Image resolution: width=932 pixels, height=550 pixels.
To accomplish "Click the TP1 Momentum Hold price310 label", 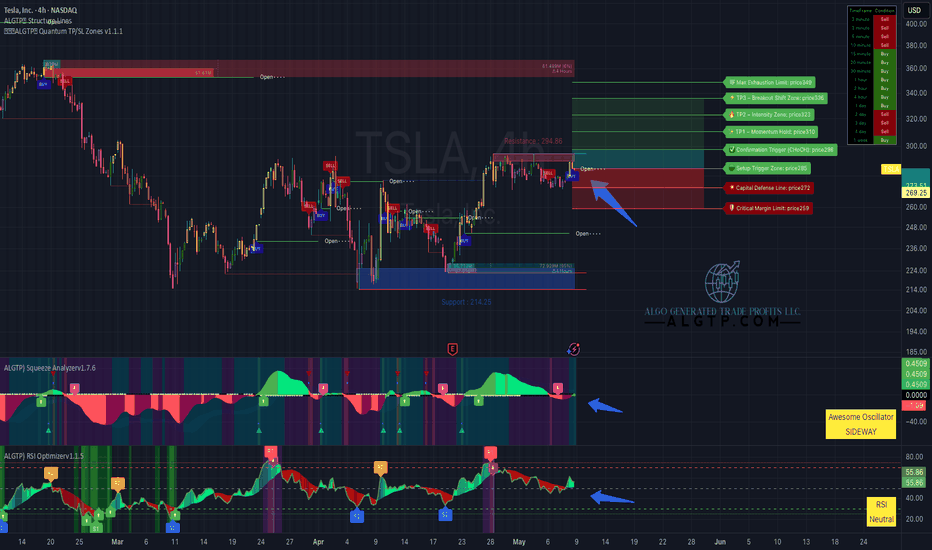I will pyautogui.click(x=771, y=131).
